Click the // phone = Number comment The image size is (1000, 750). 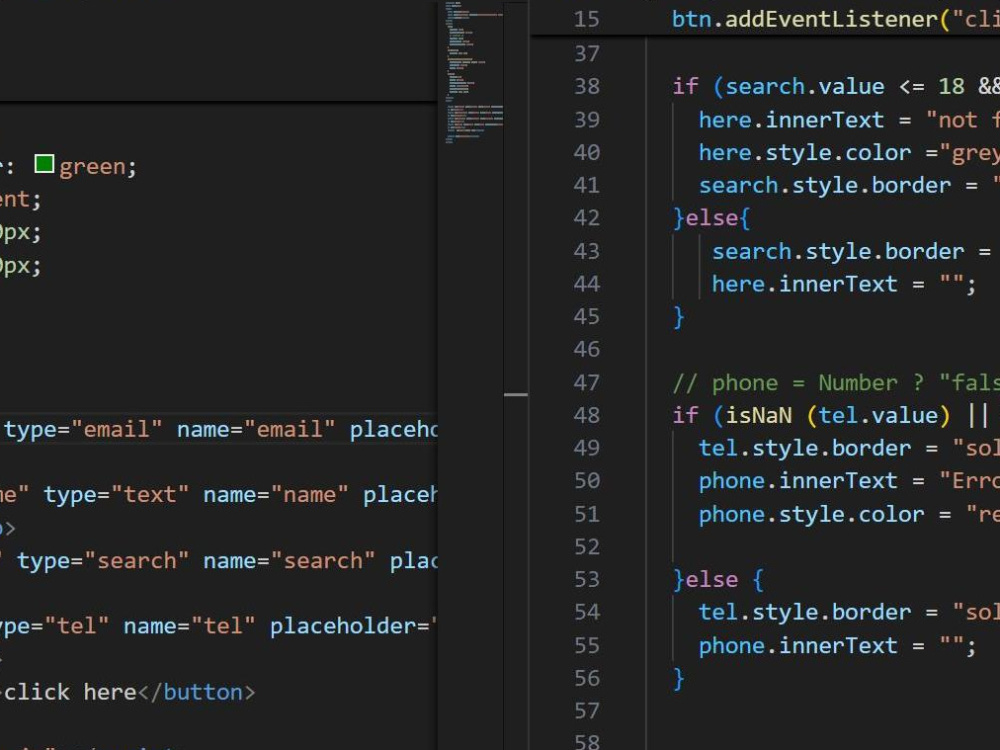836,383
